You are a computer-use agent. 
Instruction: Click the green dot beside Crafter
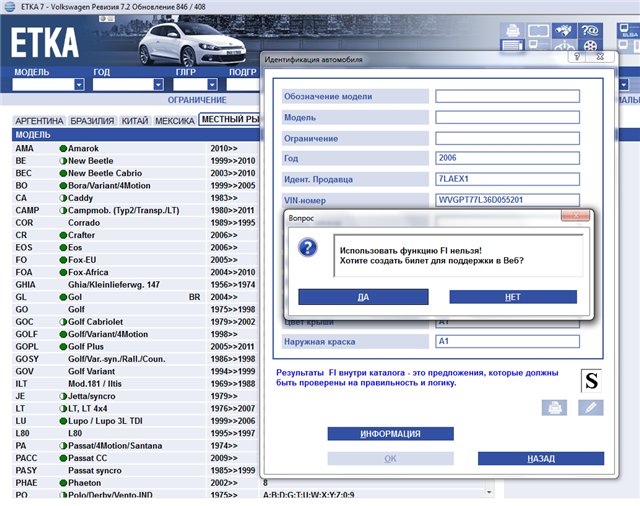(x=63, y=235)
